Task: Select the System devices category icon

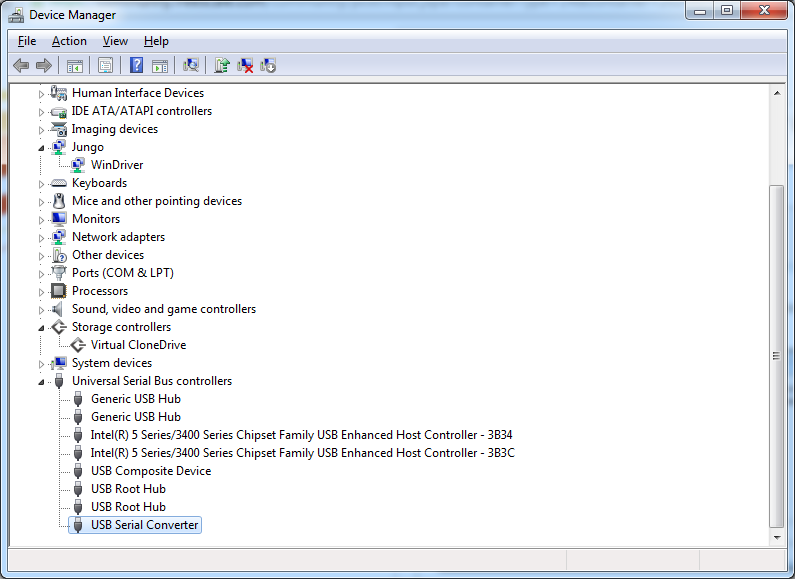Action: (59, 363)
